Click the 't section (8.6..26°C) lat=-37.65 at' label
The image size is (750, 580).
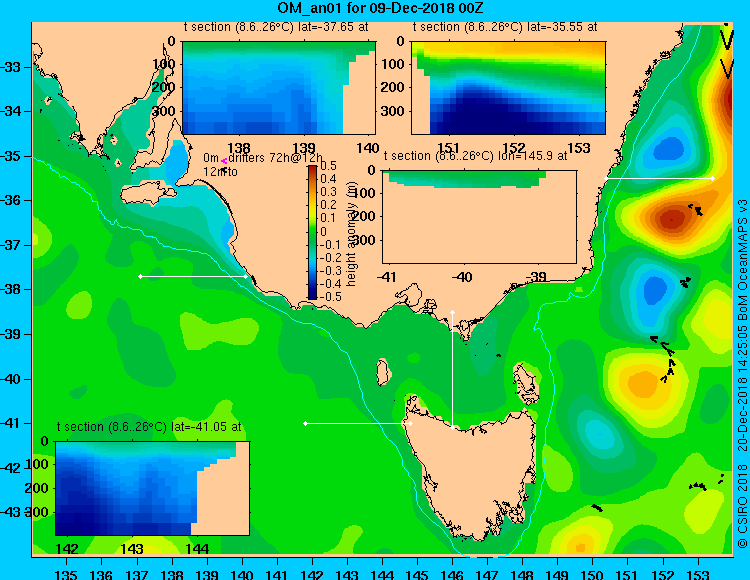(x=276, y=27)
